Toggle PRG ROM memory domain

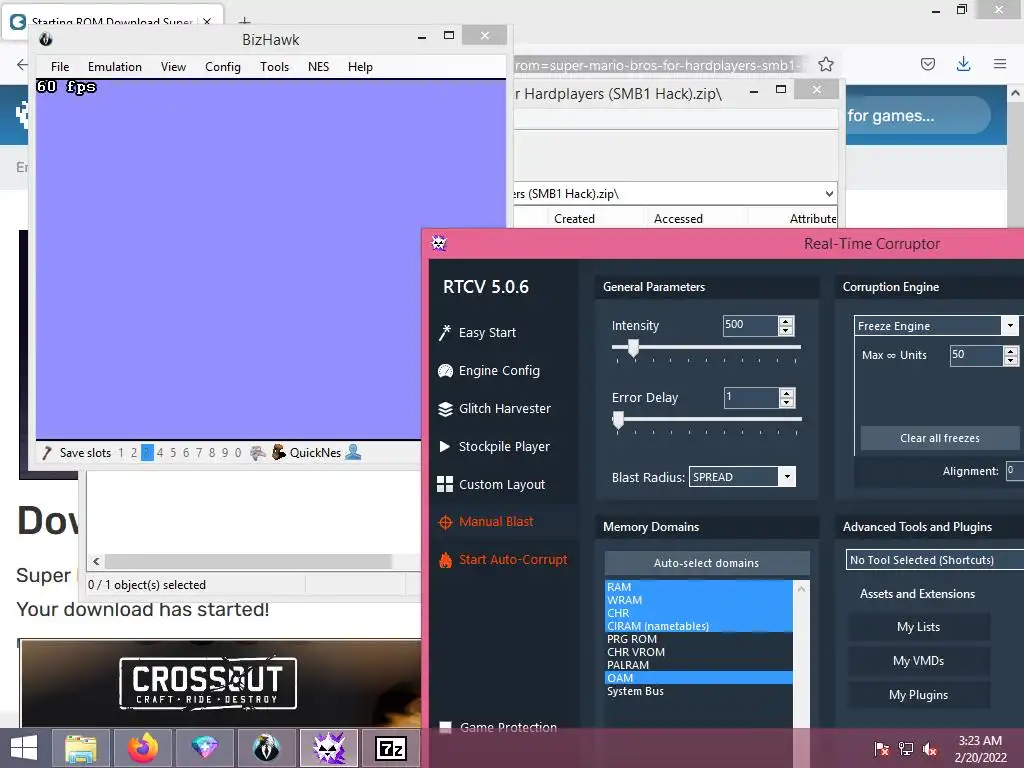pos(699,639)
